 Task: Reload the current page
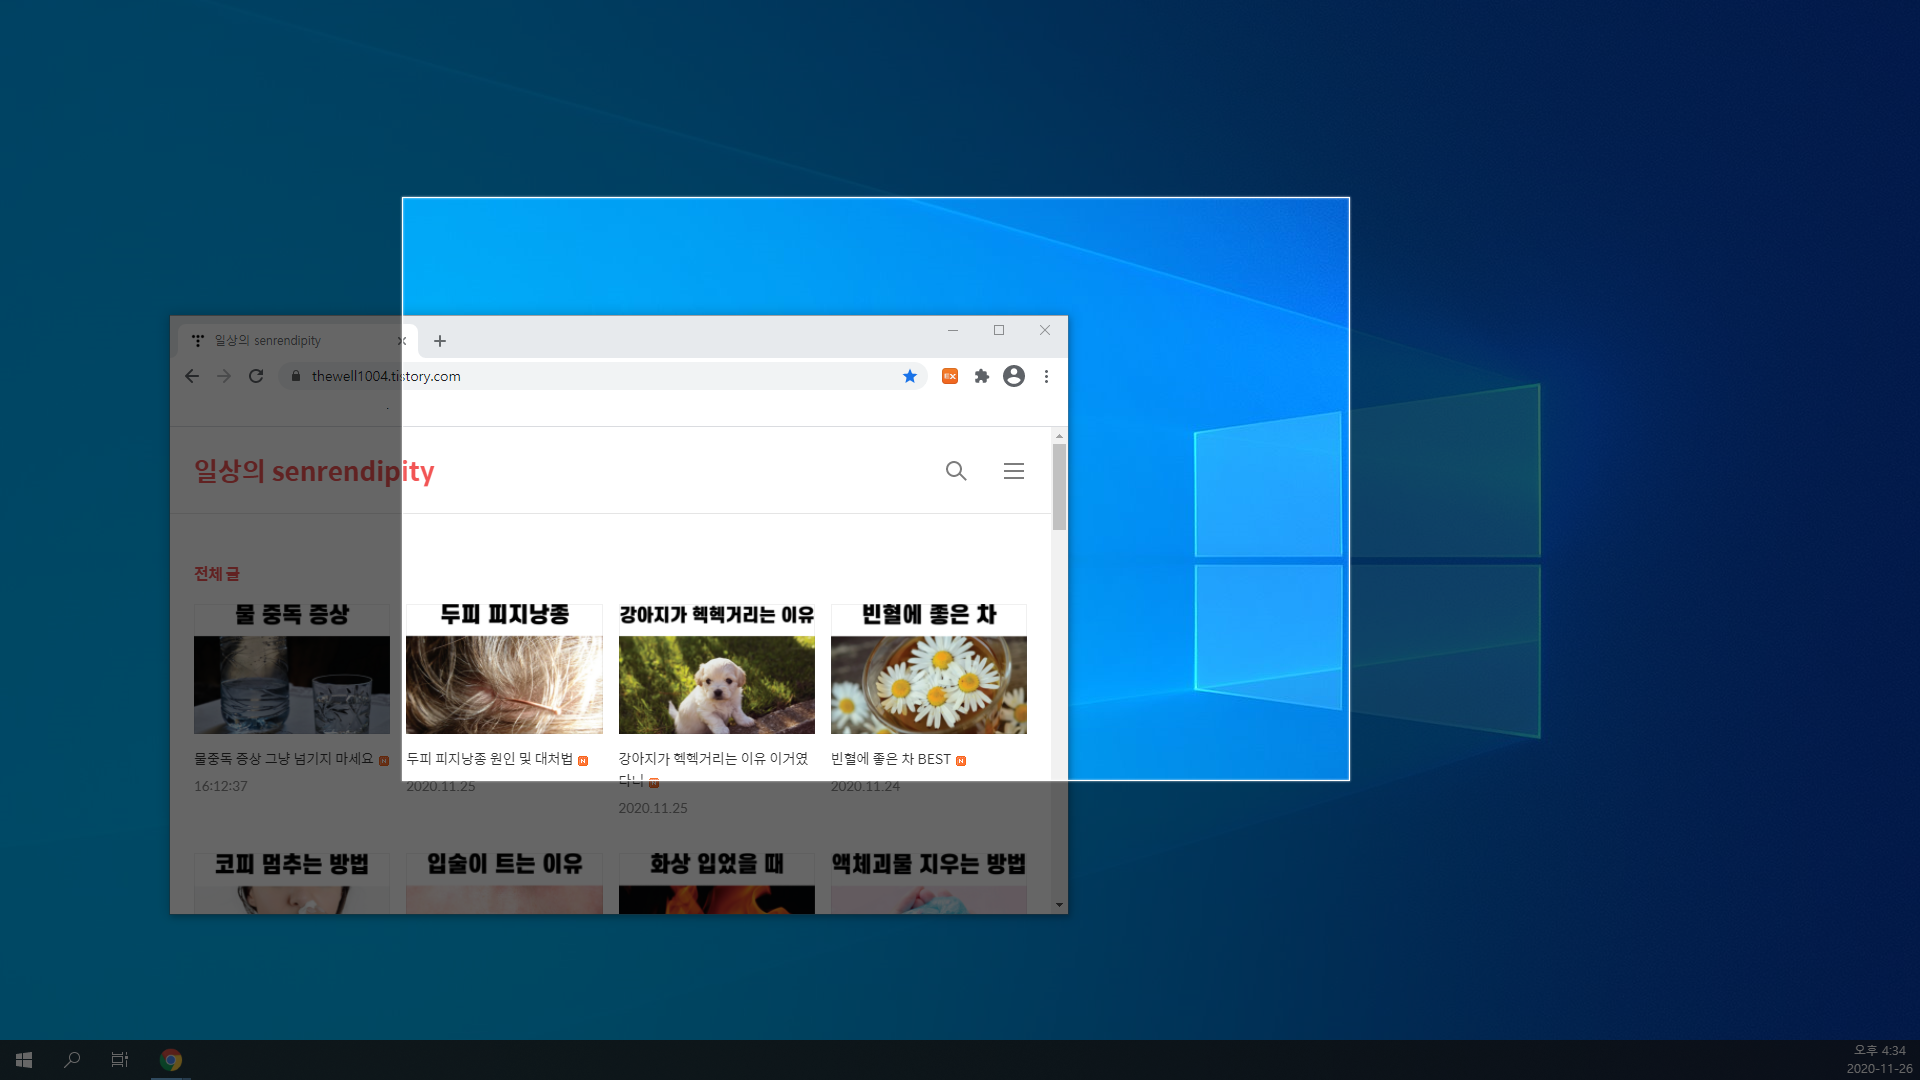[256, 376]
